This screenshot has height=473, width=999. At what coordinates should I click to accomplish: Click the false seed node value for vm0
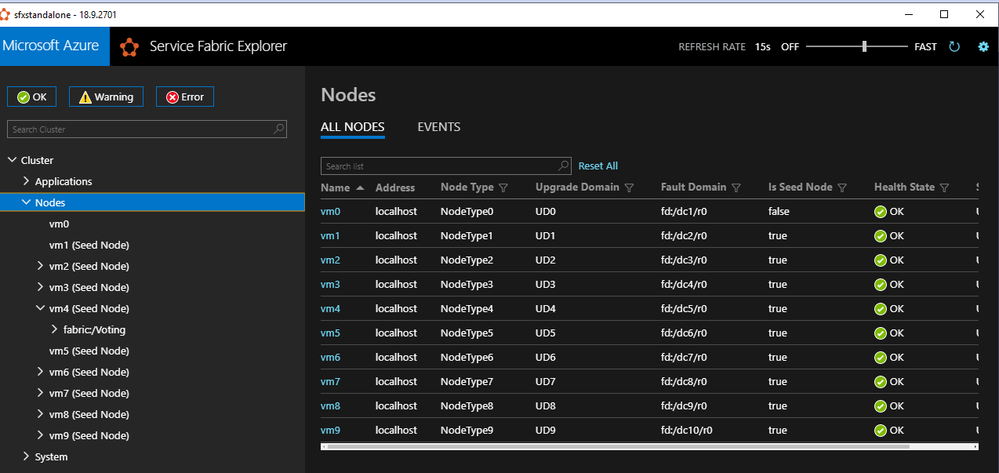point(779,212)
